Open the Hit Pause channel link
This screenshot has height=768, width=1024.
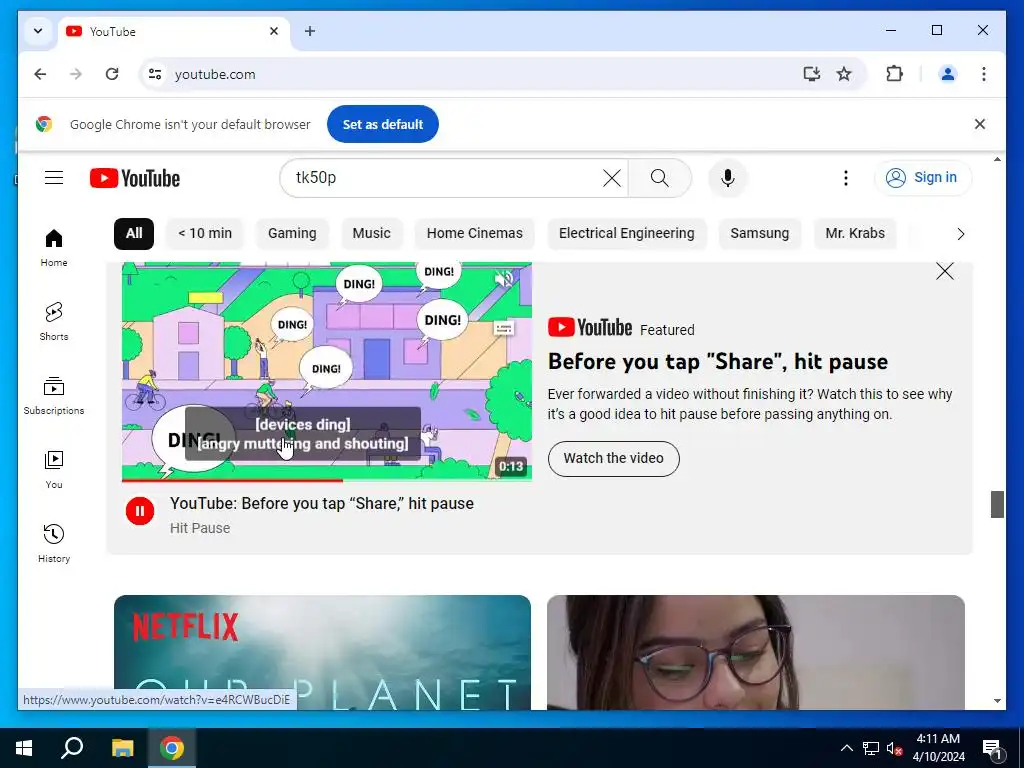click(x=200, y=528)
